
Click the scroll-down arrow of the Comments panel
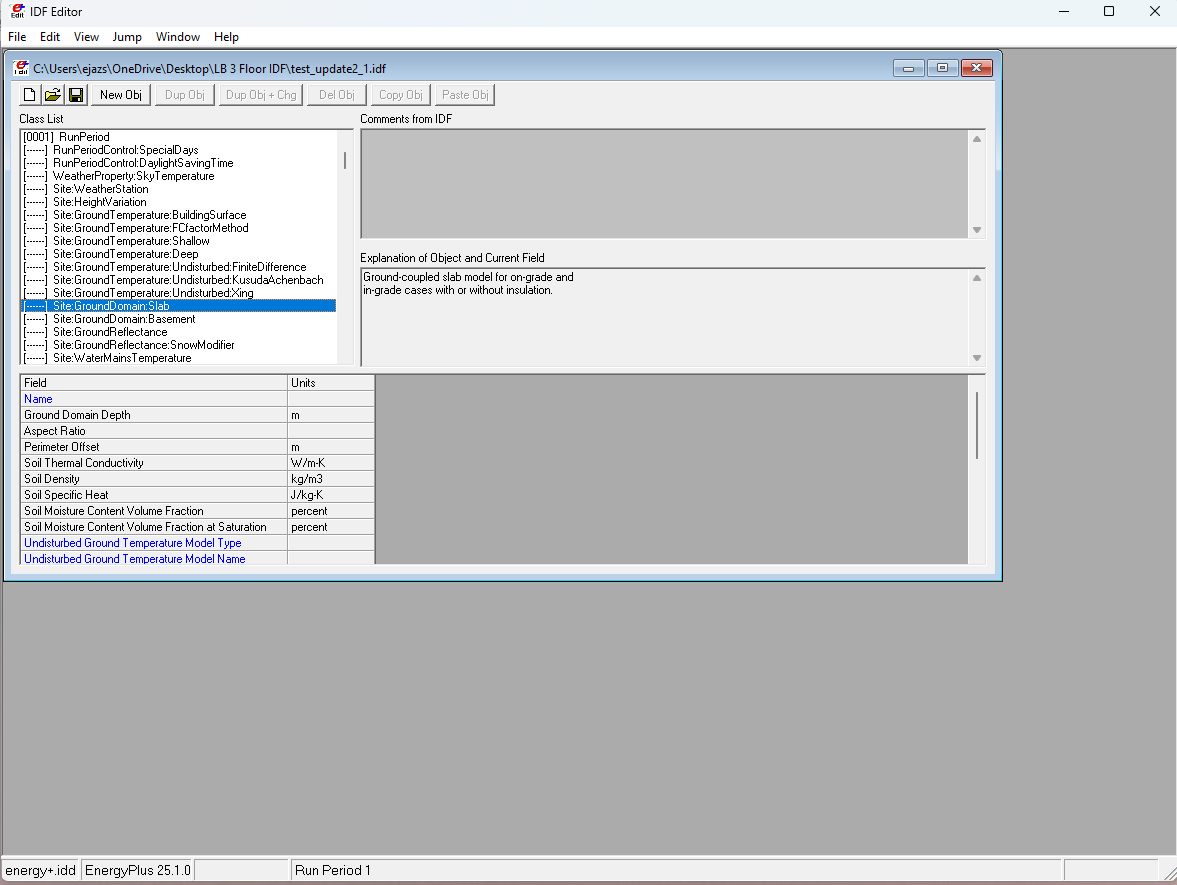[x=976, y=229]
